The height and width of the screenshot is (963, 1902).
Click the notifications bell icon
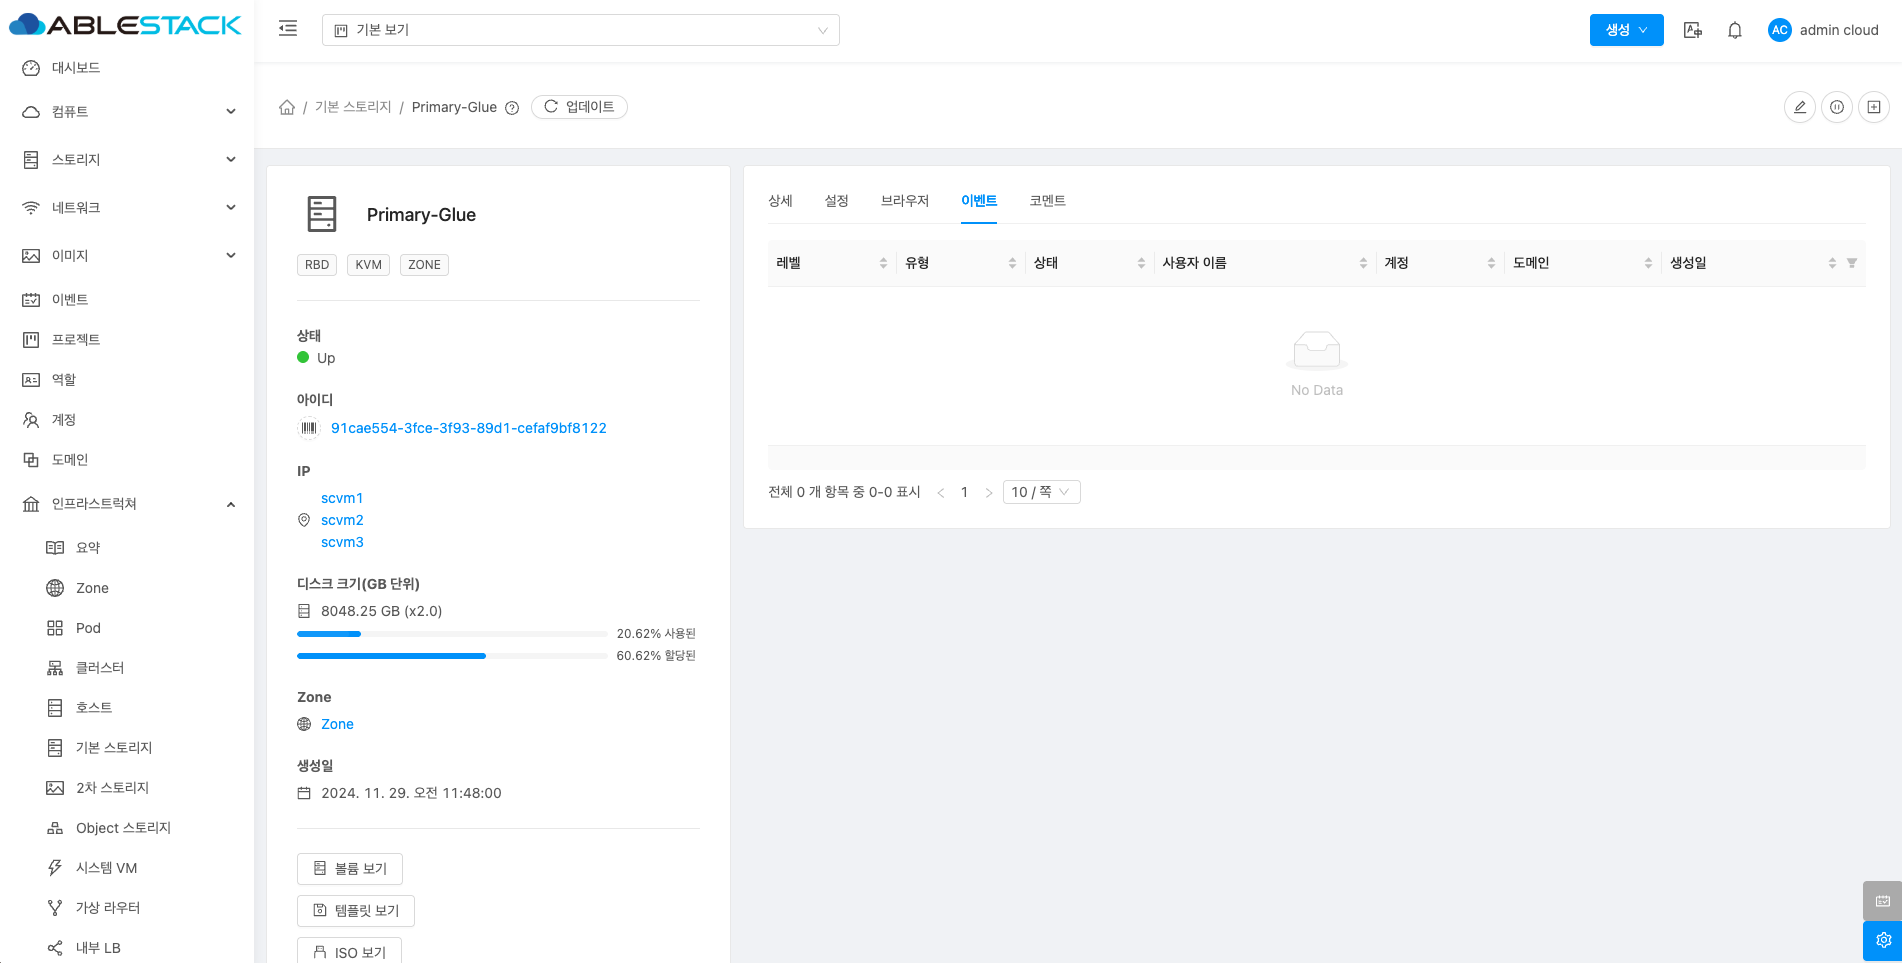click(x=1735, y=30)
